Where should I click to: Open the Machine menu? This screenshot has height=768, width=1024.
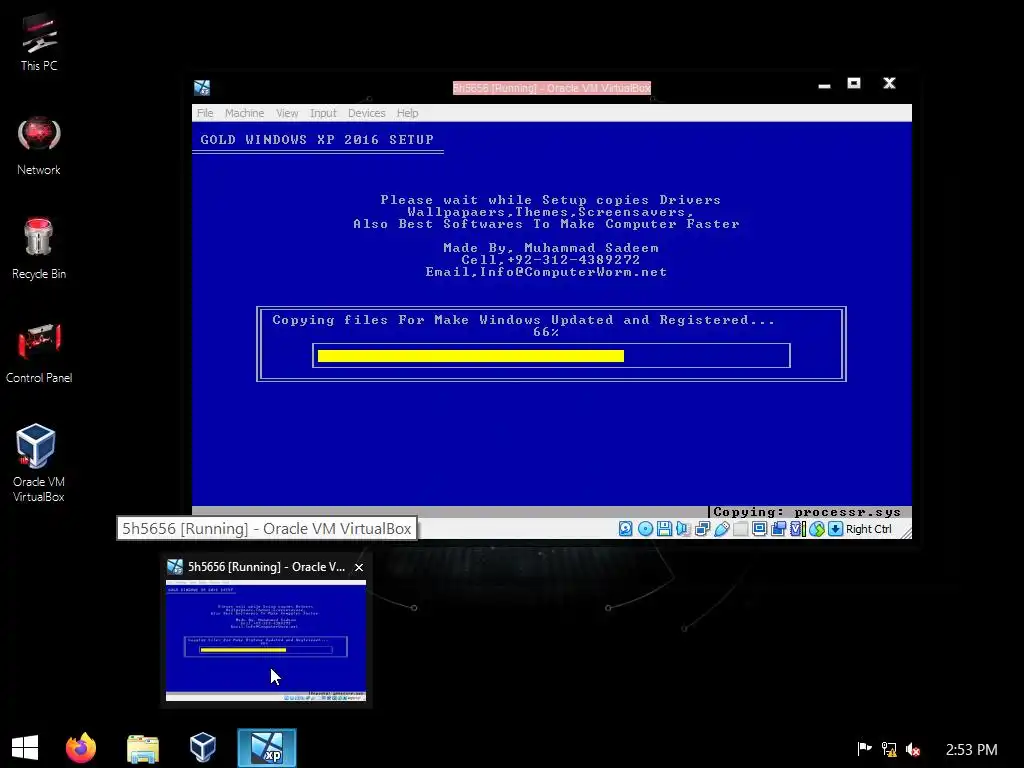click(x=244, y=113)
